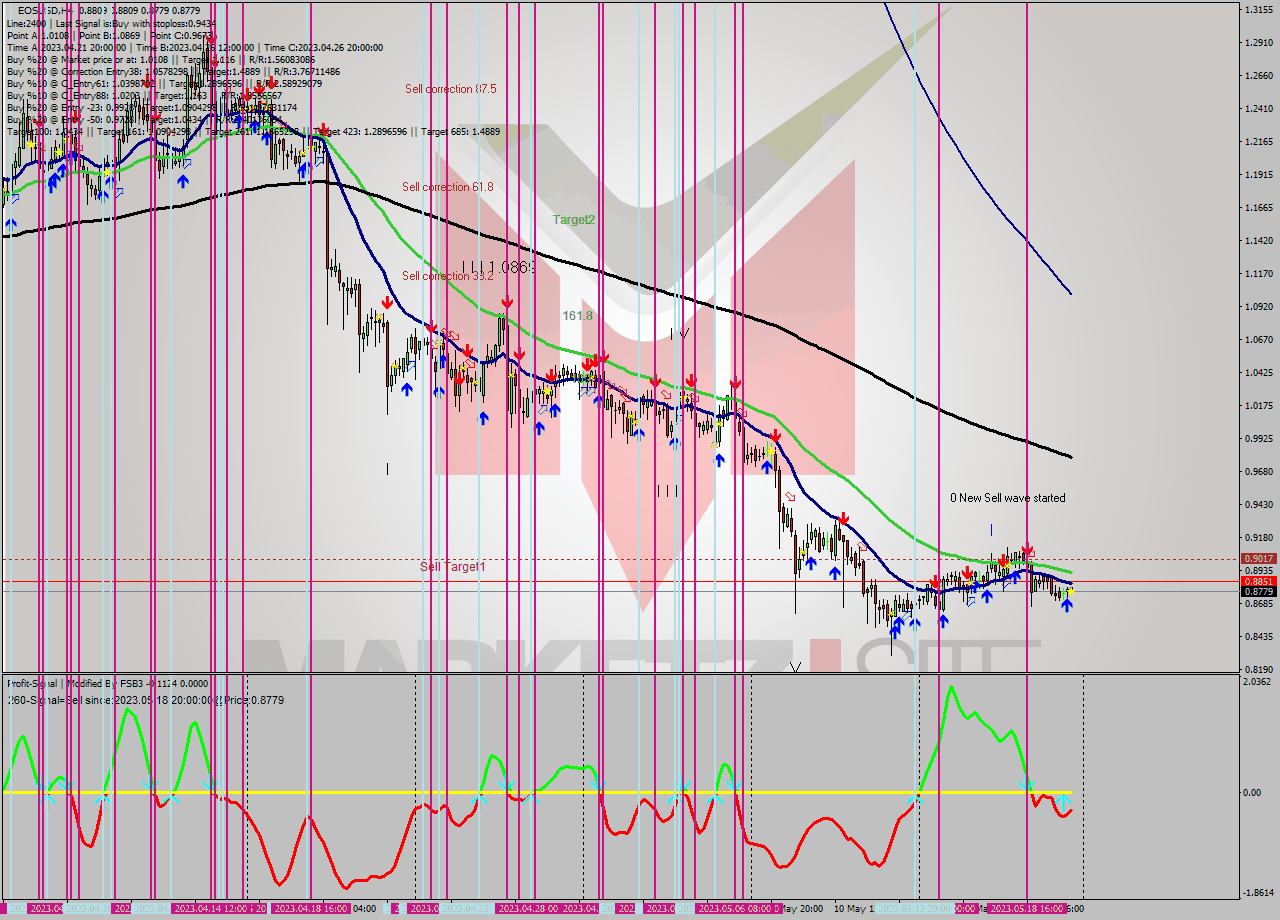The width and height of the screenshot is (1280, 920).
Task: Click the 'Time A:2023.04.21 20:00:00' info line
Action: tap(194, 47)
